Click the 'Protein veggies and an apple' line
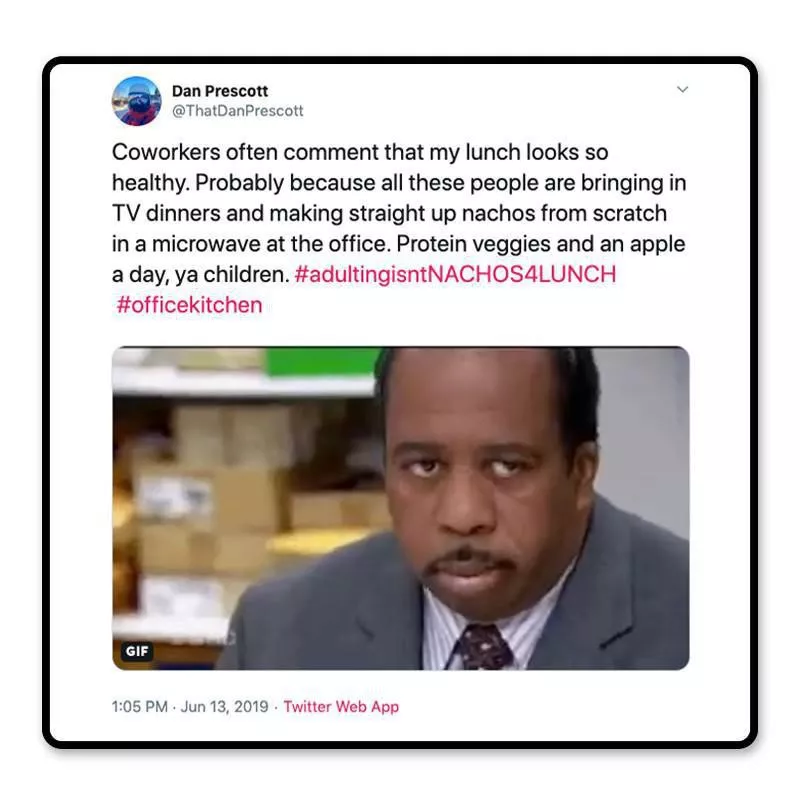Viewport: 800px width, 800px height. point(541,244)
